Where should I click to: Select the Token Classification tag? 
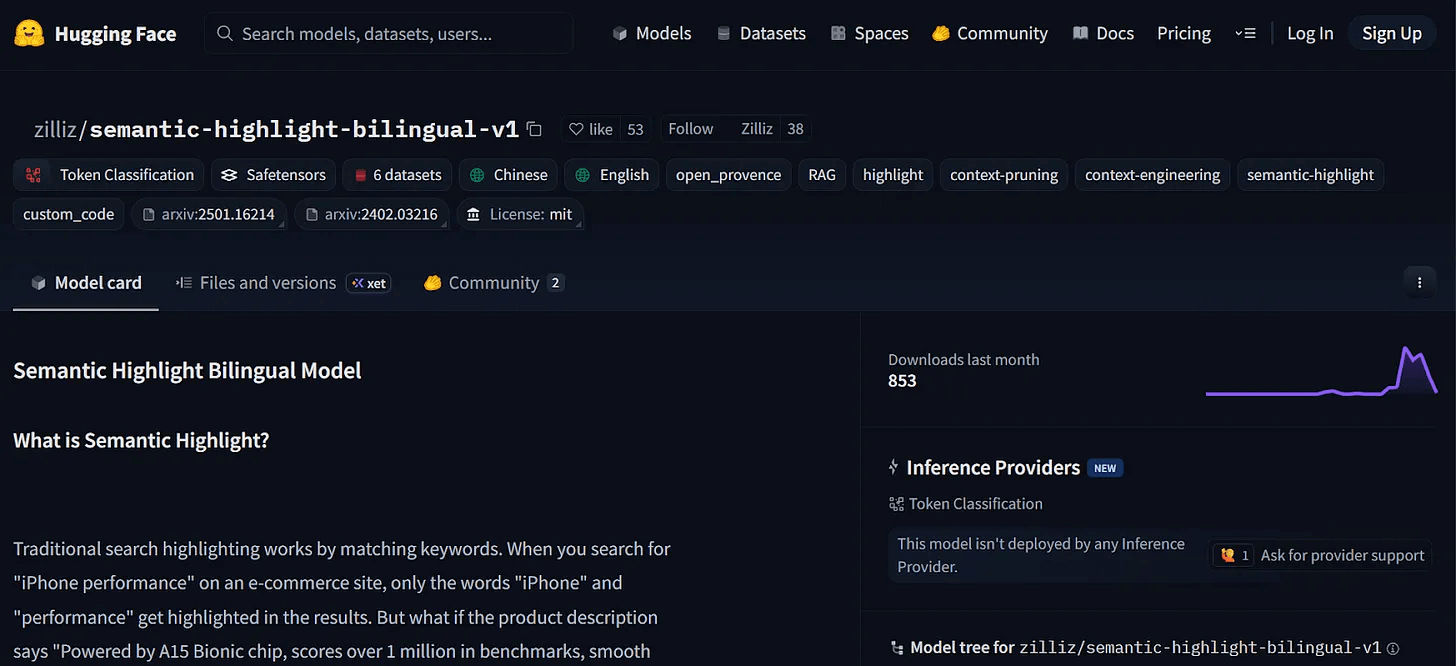tap(109, 174)
